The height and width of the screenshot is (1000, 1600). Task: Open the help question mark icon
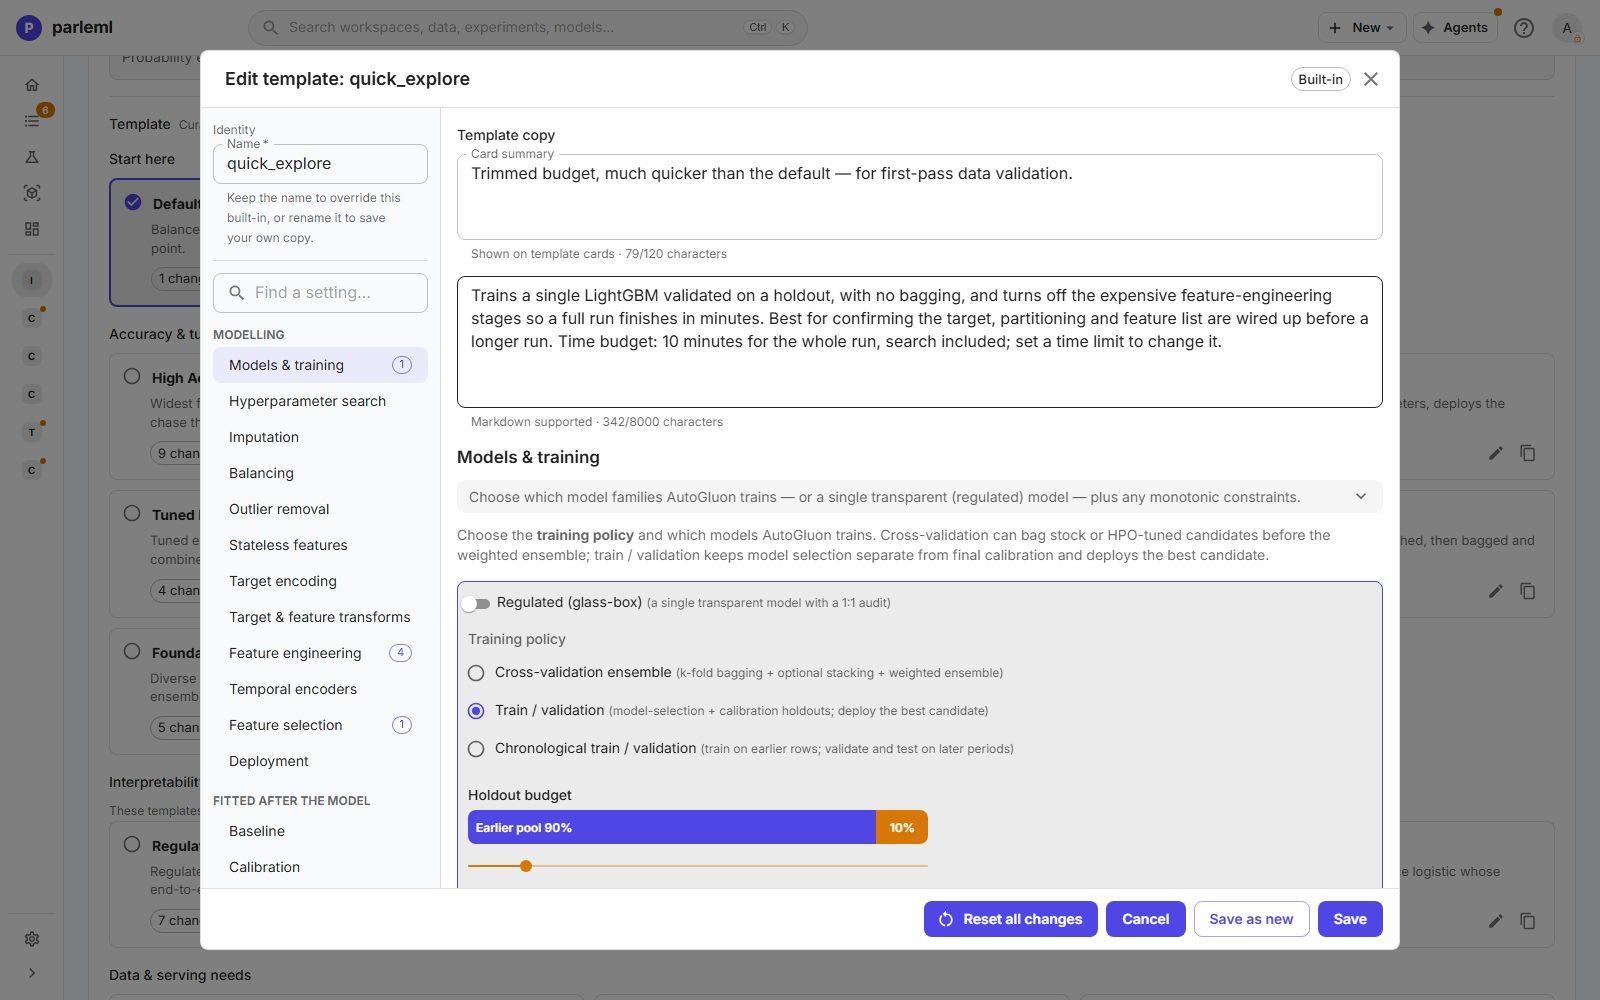click(x=1523, y=28)
